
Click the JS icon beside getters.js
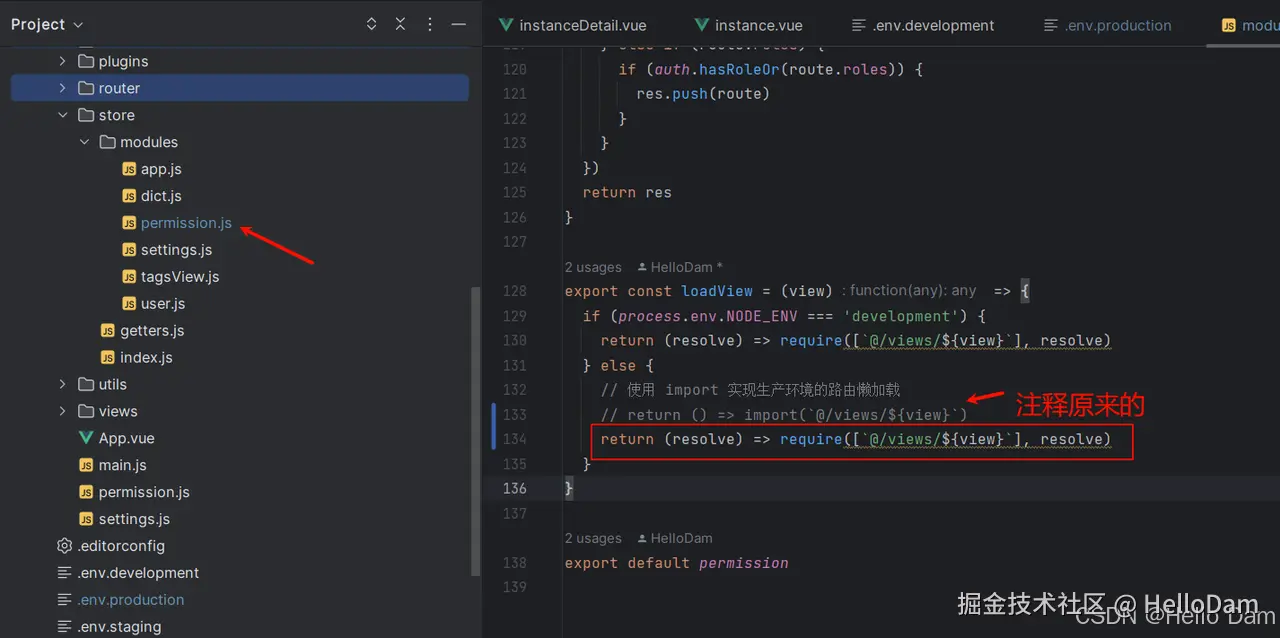108,331
